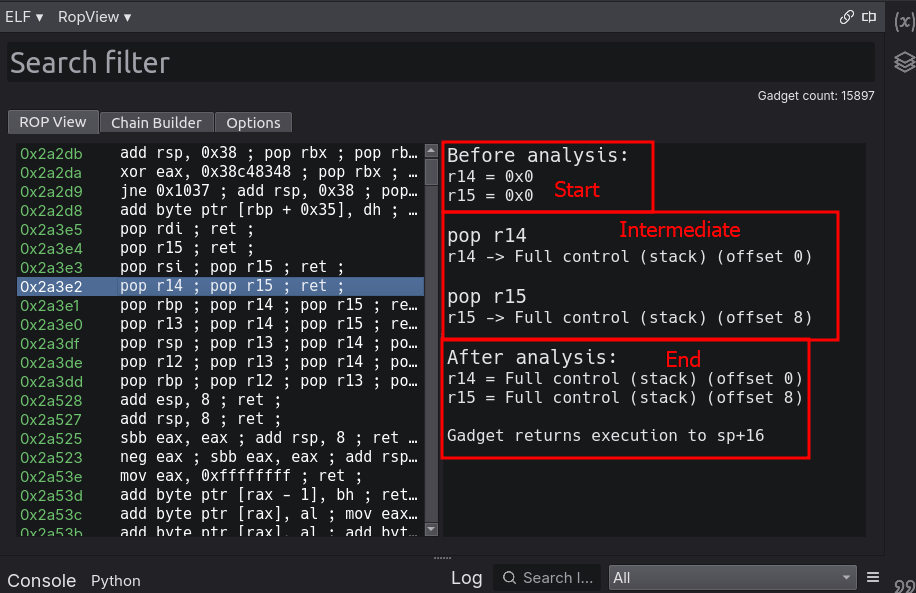Open the variables (x) sidebar panel
The height and width of the screenshot is (593, 916).
[903, 19]
